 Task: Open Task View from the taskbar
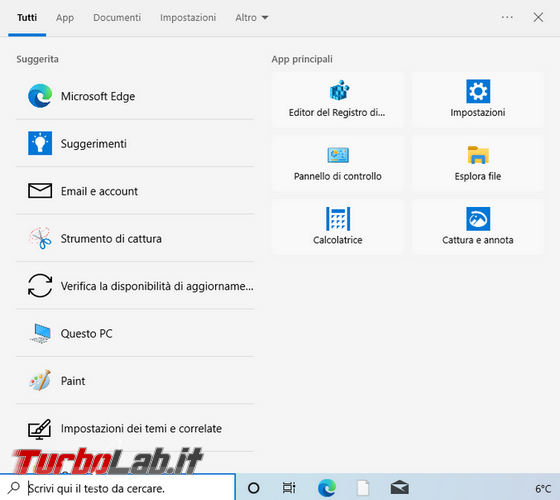(289, 488)
